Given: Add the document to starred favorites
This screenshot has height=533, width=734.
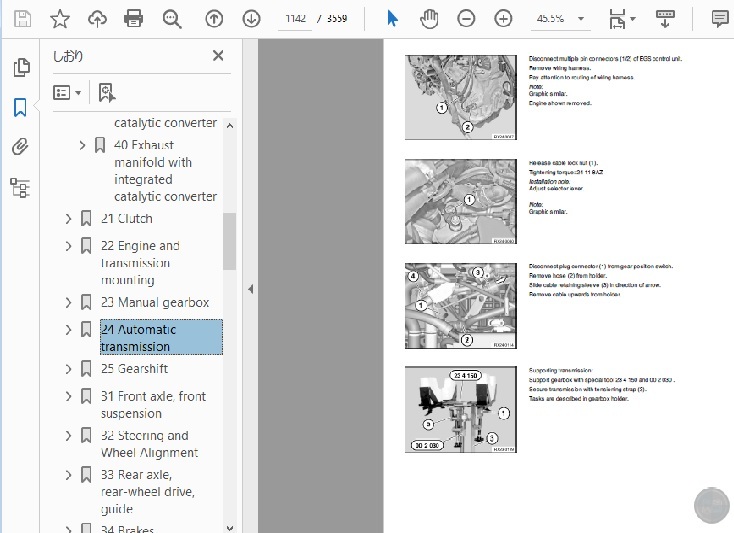Looking at the screenshot, I should click(60, 19).
